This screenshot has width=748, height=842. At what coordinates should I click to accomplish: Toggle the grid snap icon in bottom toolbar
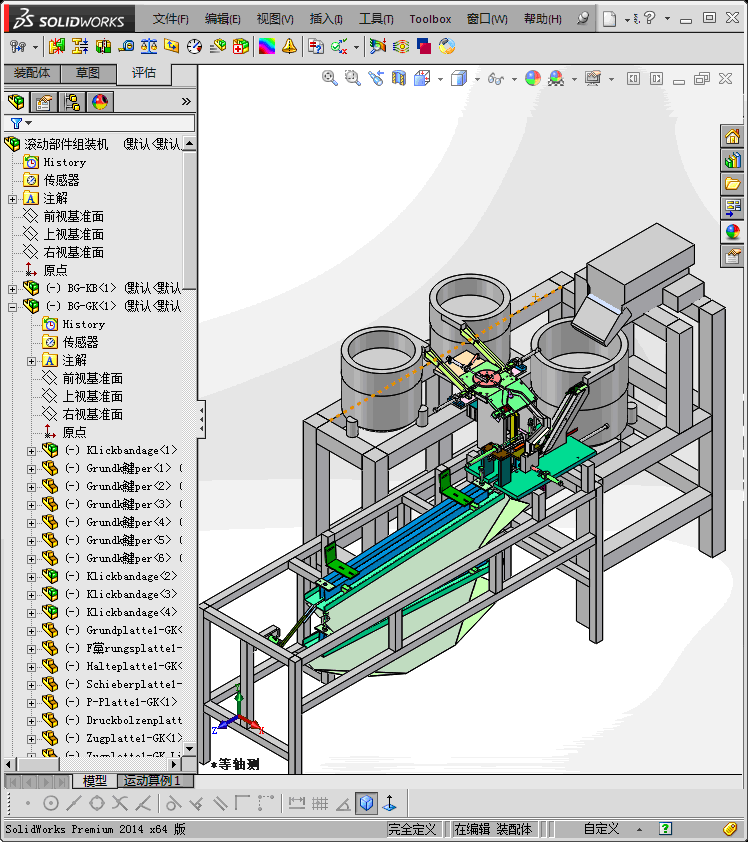click(320, 802)
